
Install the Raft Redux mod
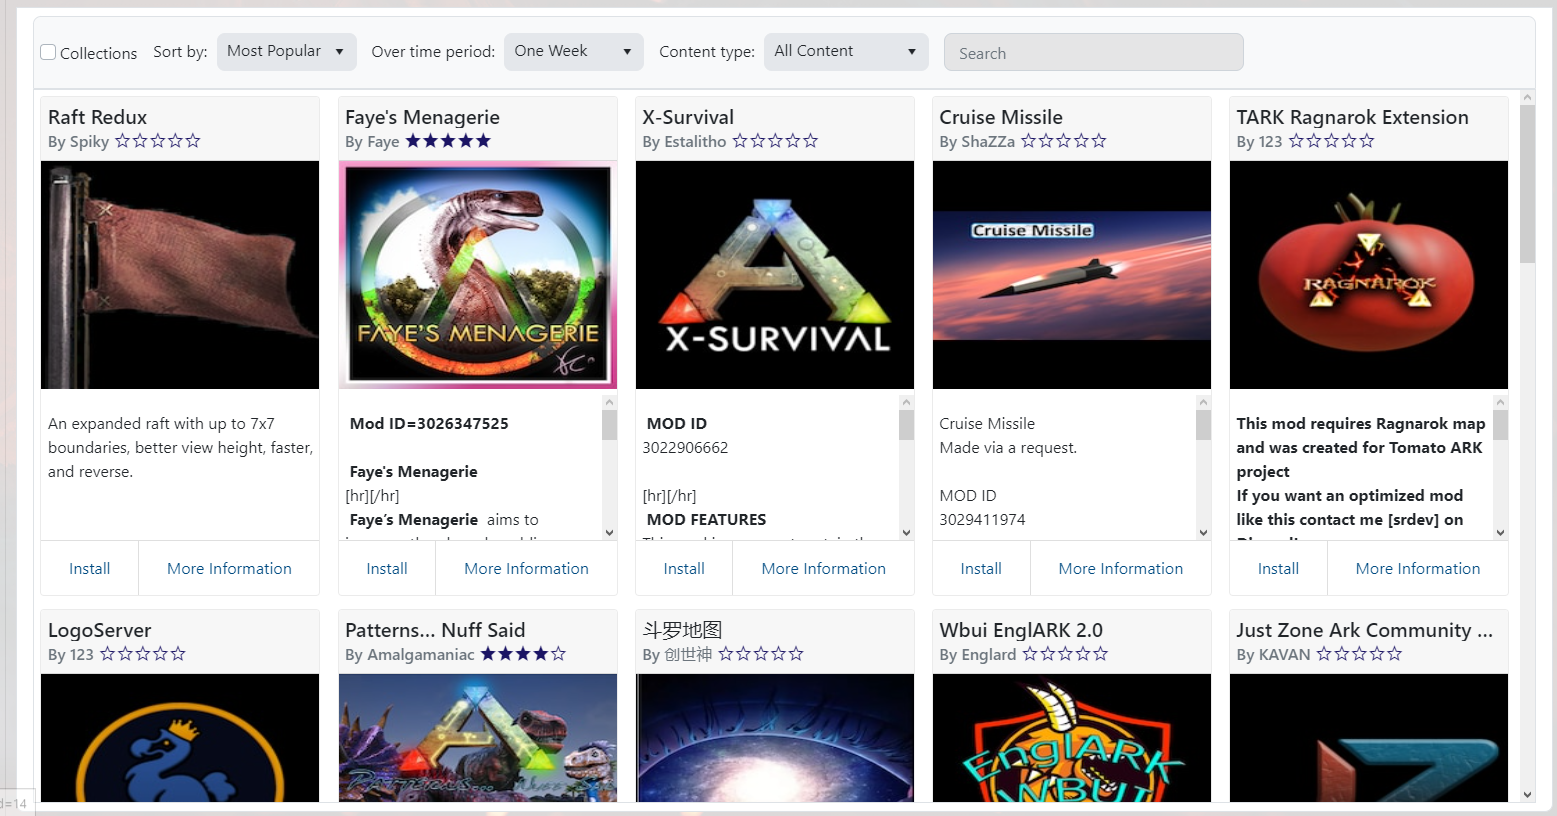coord(89,568)
